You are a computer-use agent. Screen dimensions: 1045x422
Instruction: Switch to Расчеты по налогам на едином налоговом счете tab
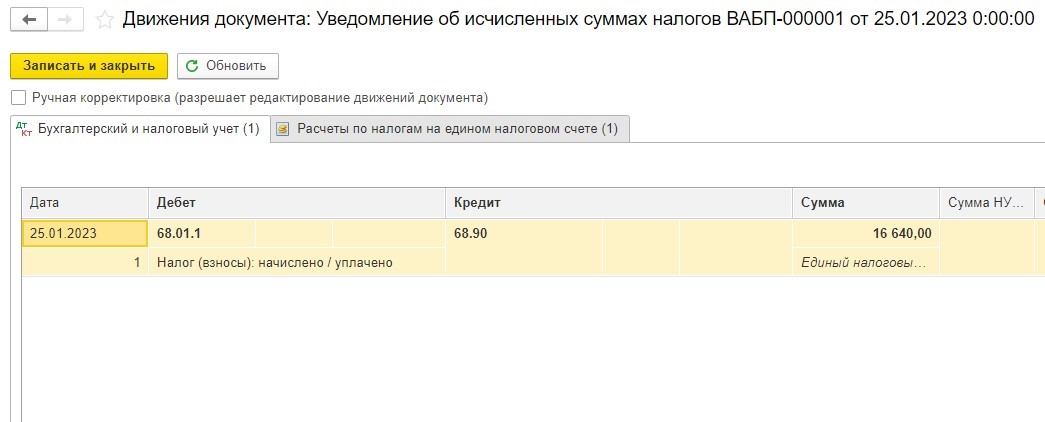pos(450,129)
